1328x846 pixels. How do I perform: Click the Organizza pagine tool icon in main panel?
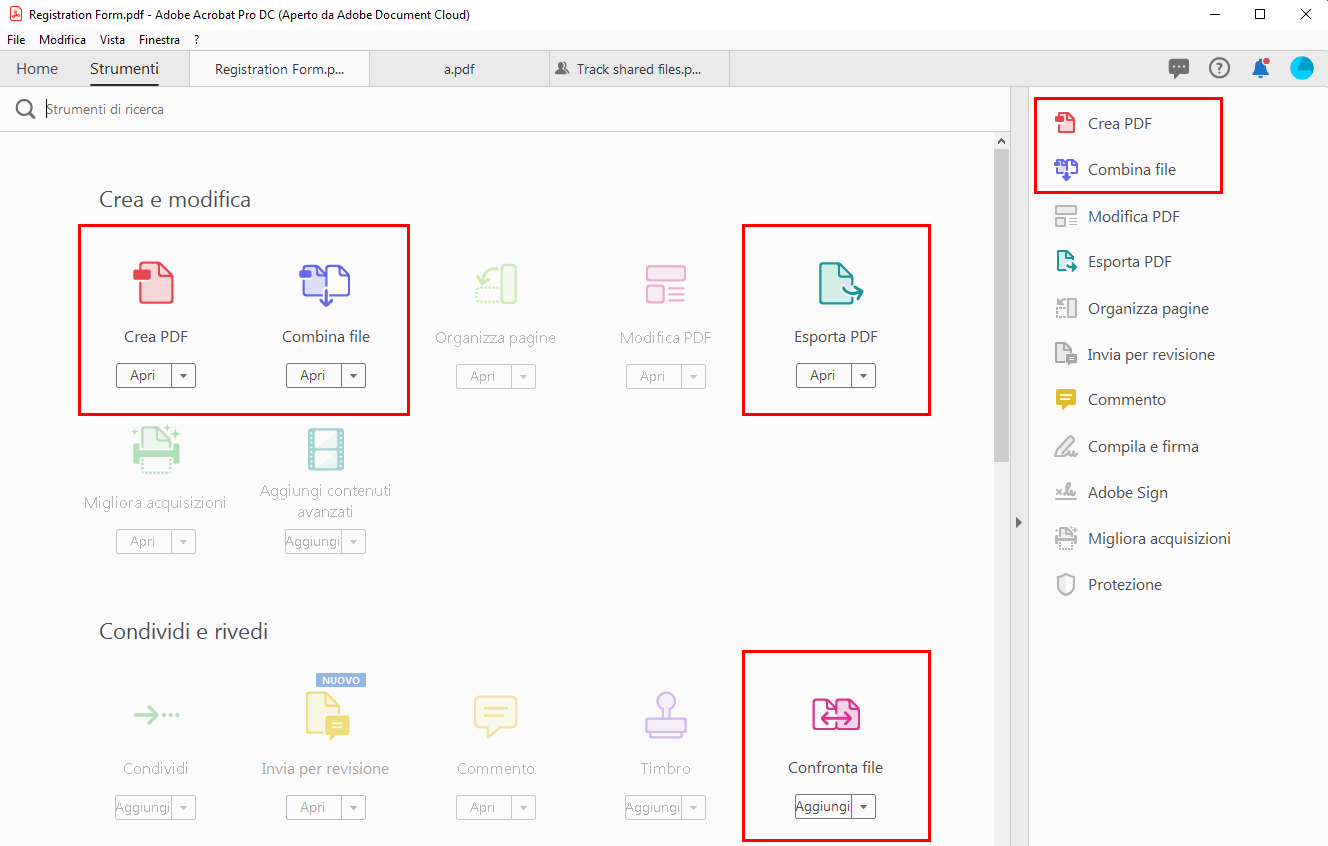495,283
